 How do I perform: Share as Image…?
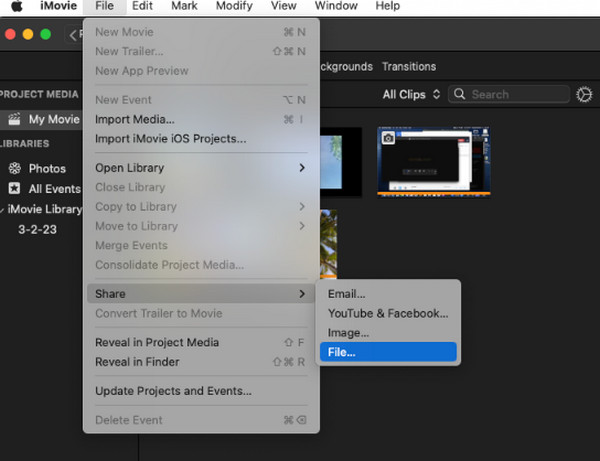(x=388, y=333)
